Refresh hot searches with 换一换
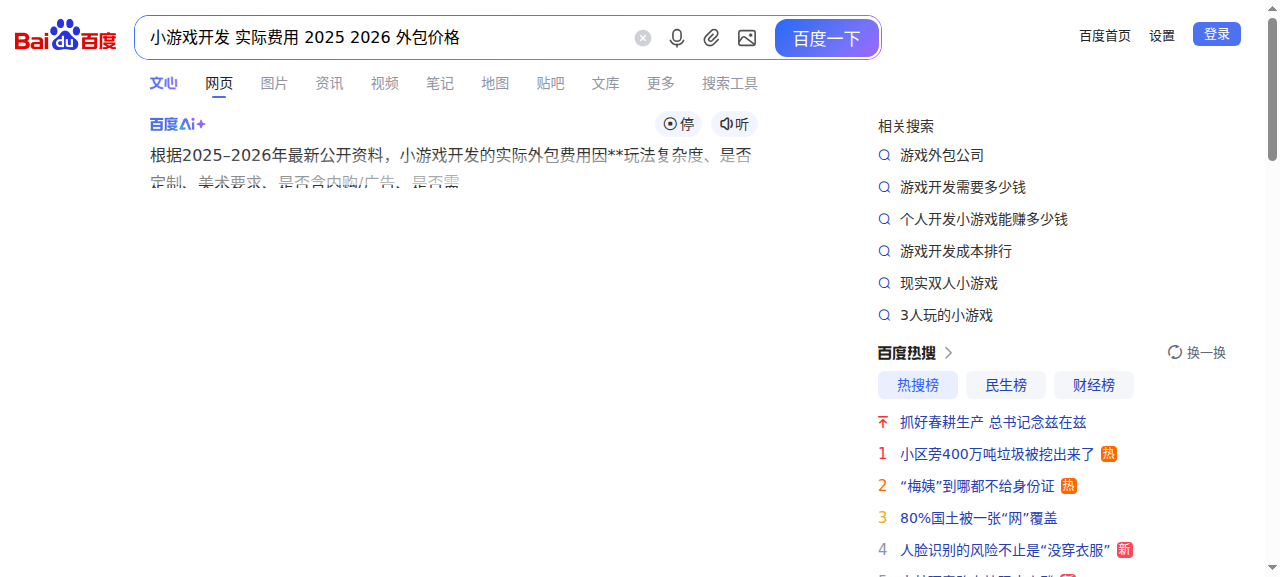Image resolution: width=1280 pixels, height=577 pixels. [1197, 353]
